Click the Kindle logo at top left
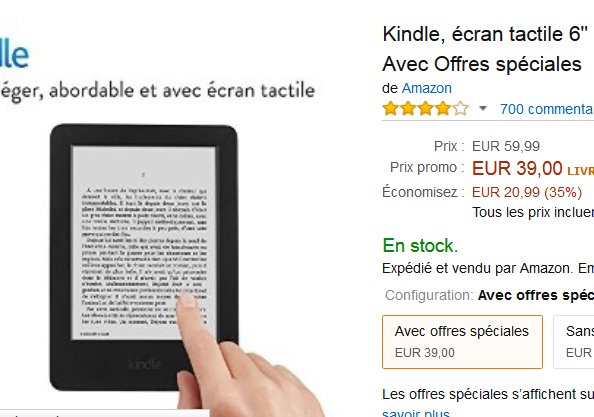594x417 pixels. 14,55
